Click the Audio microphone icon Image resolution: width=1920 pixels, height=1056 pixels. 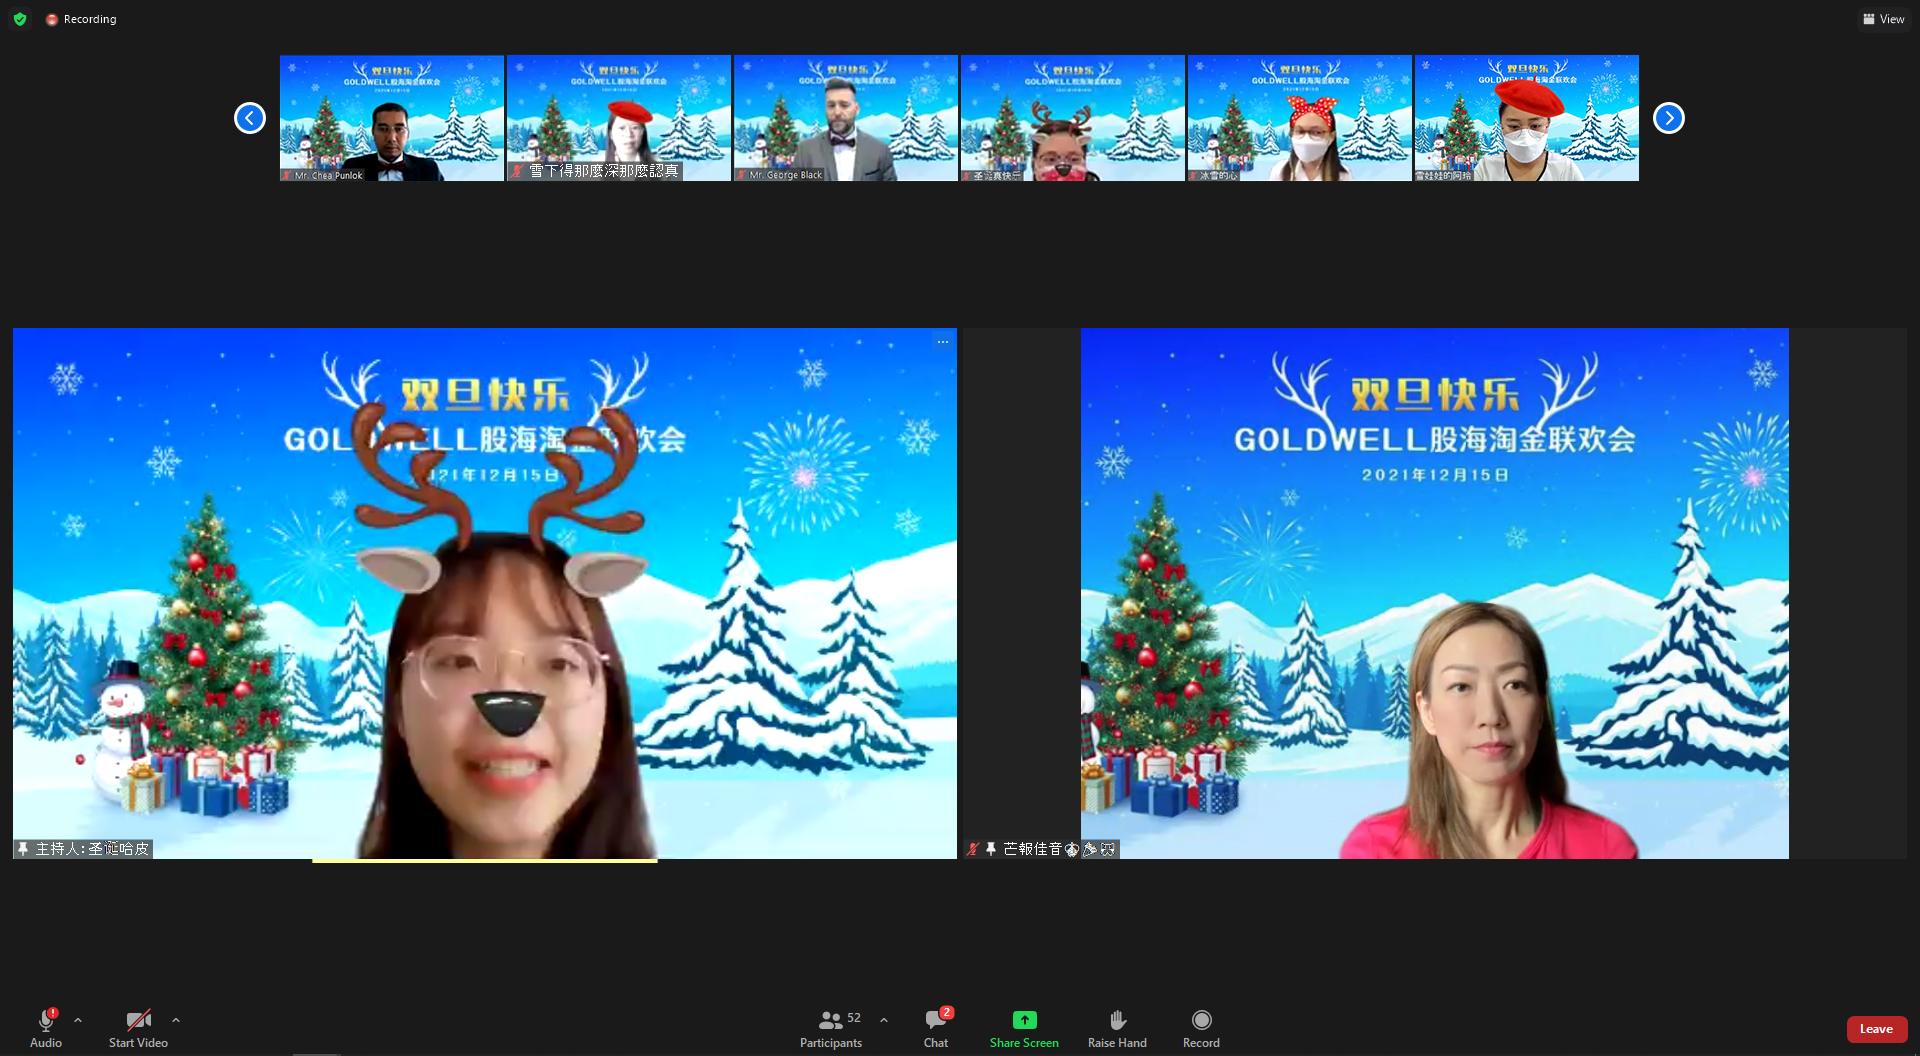[x=46, y=1020]
